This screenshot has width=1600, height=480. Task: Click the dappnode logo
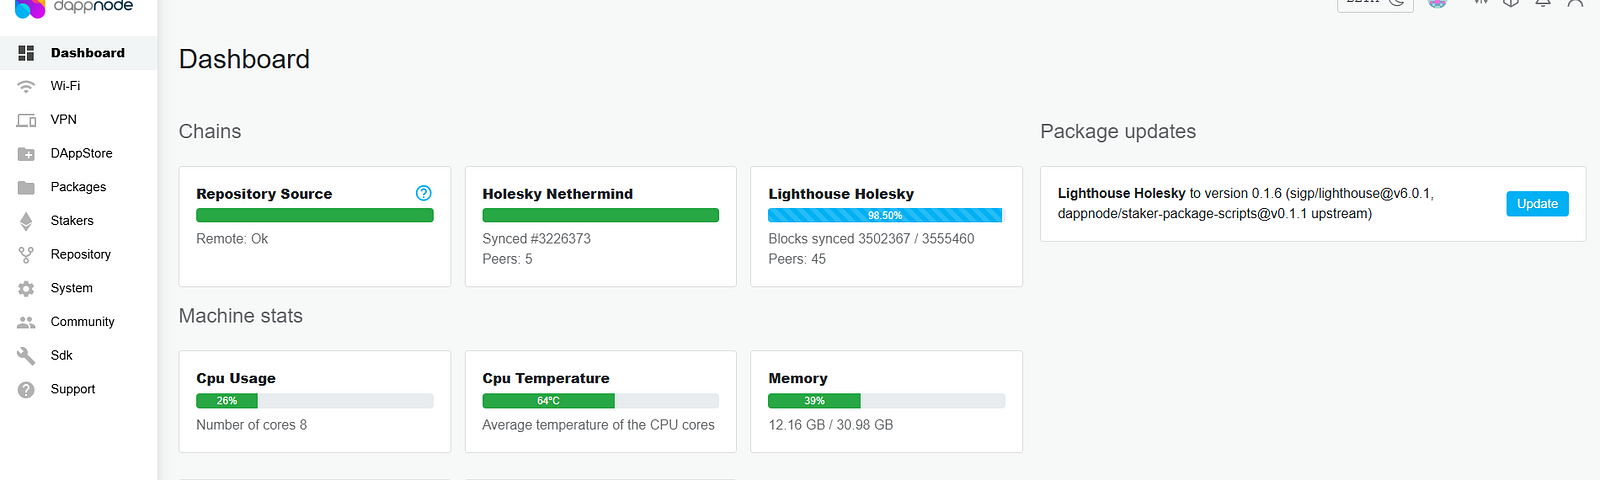click(74, 6)
